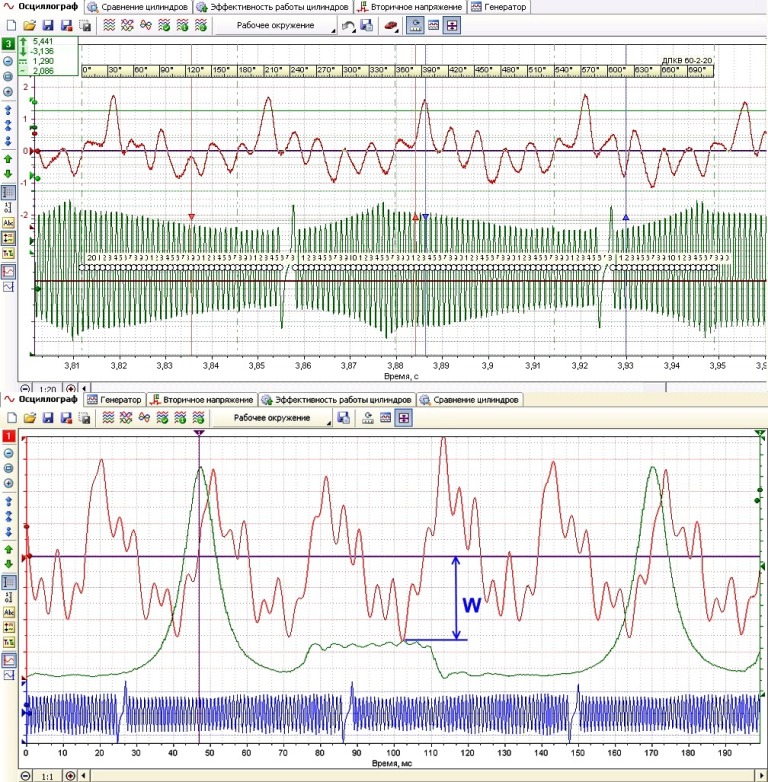Open 'Вторичное напряжение' tab in bottom window
This screenshot has height=782, width=768.
[x=202, y=399]
